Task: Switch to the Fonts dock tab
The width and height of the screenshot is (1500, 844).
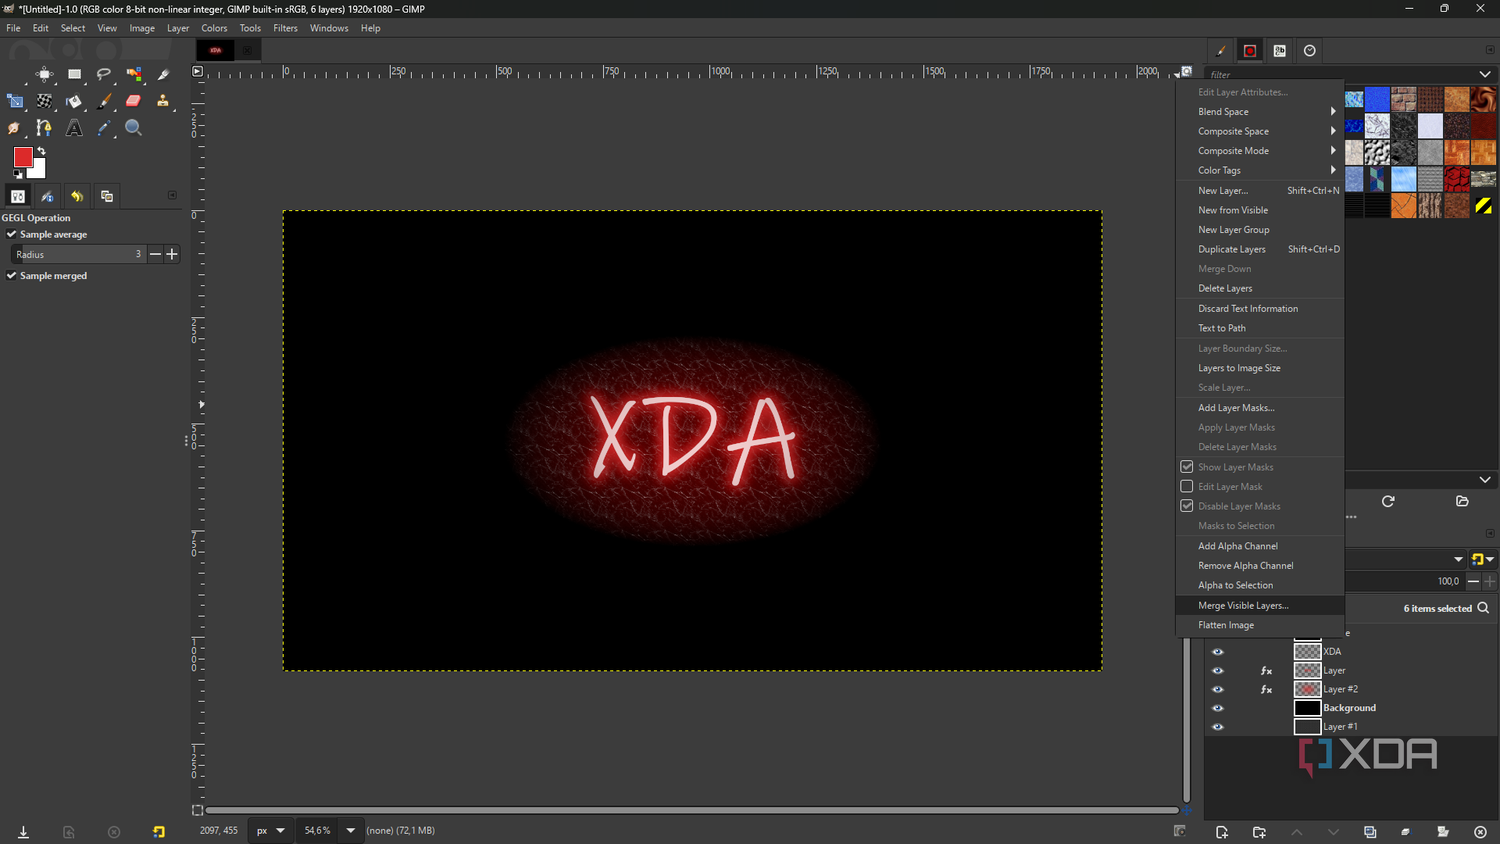Action: [x=1280, y=51]
